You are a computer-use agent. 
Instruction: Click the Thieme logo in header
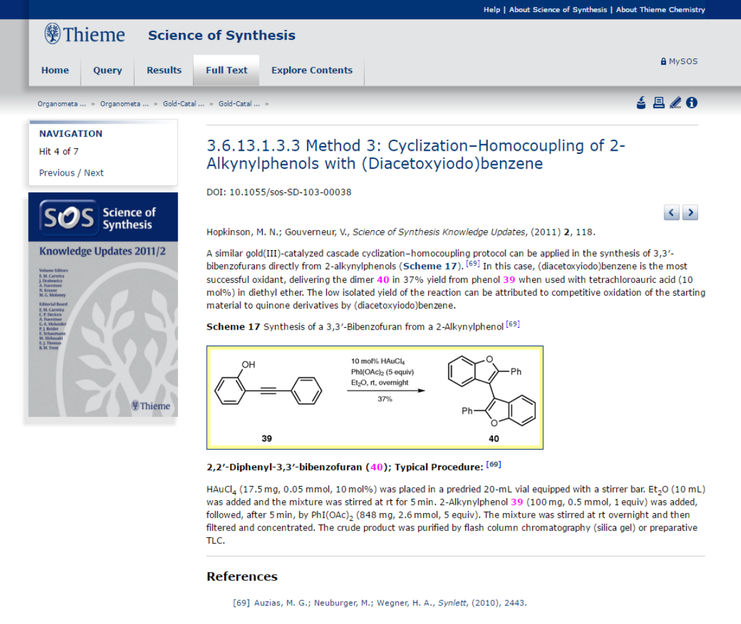(85, 35)
